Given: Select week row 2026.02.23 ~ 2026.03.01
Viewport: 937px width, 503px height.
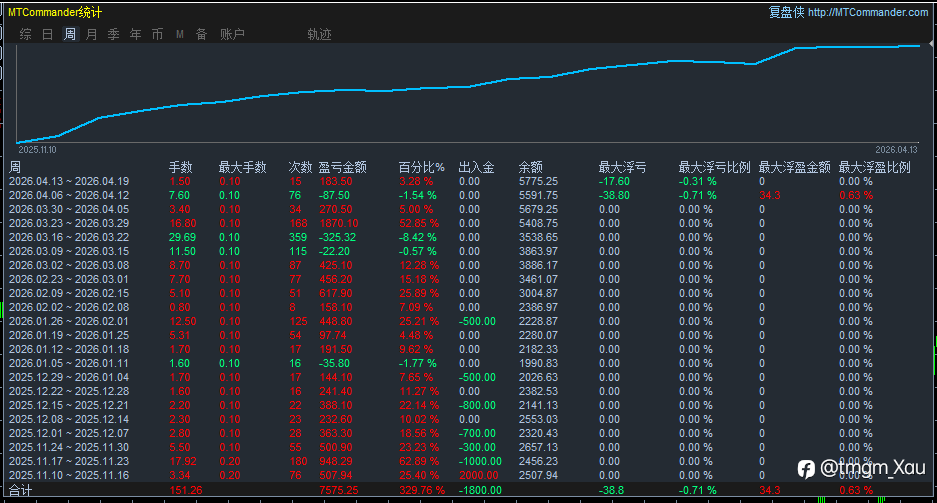Looking at the screenshot, I should [x=468, y=279].
